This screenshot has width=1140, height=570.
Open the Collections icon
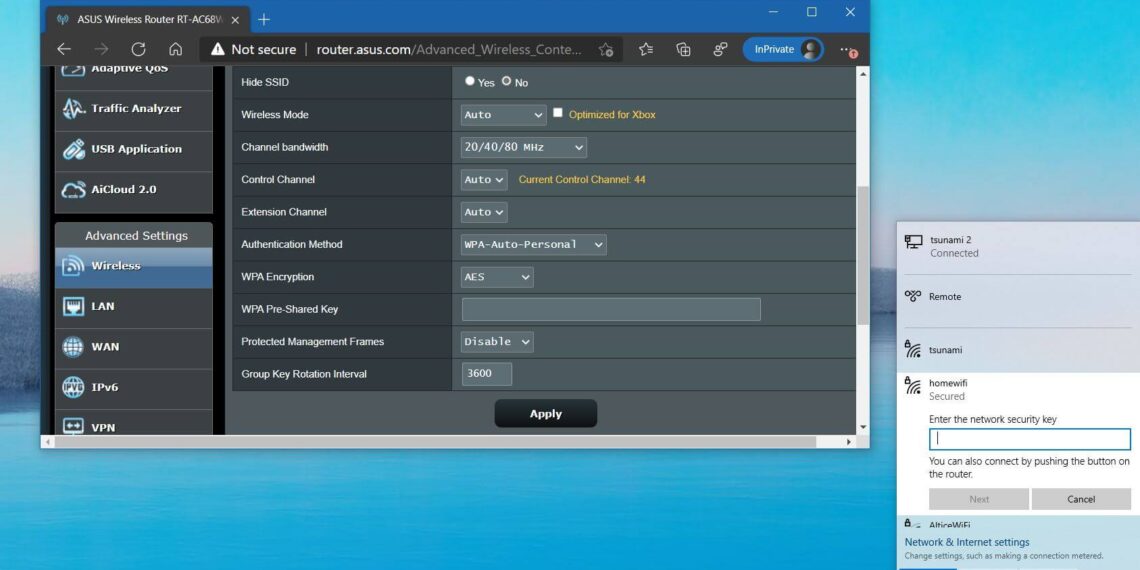point(683,49)
